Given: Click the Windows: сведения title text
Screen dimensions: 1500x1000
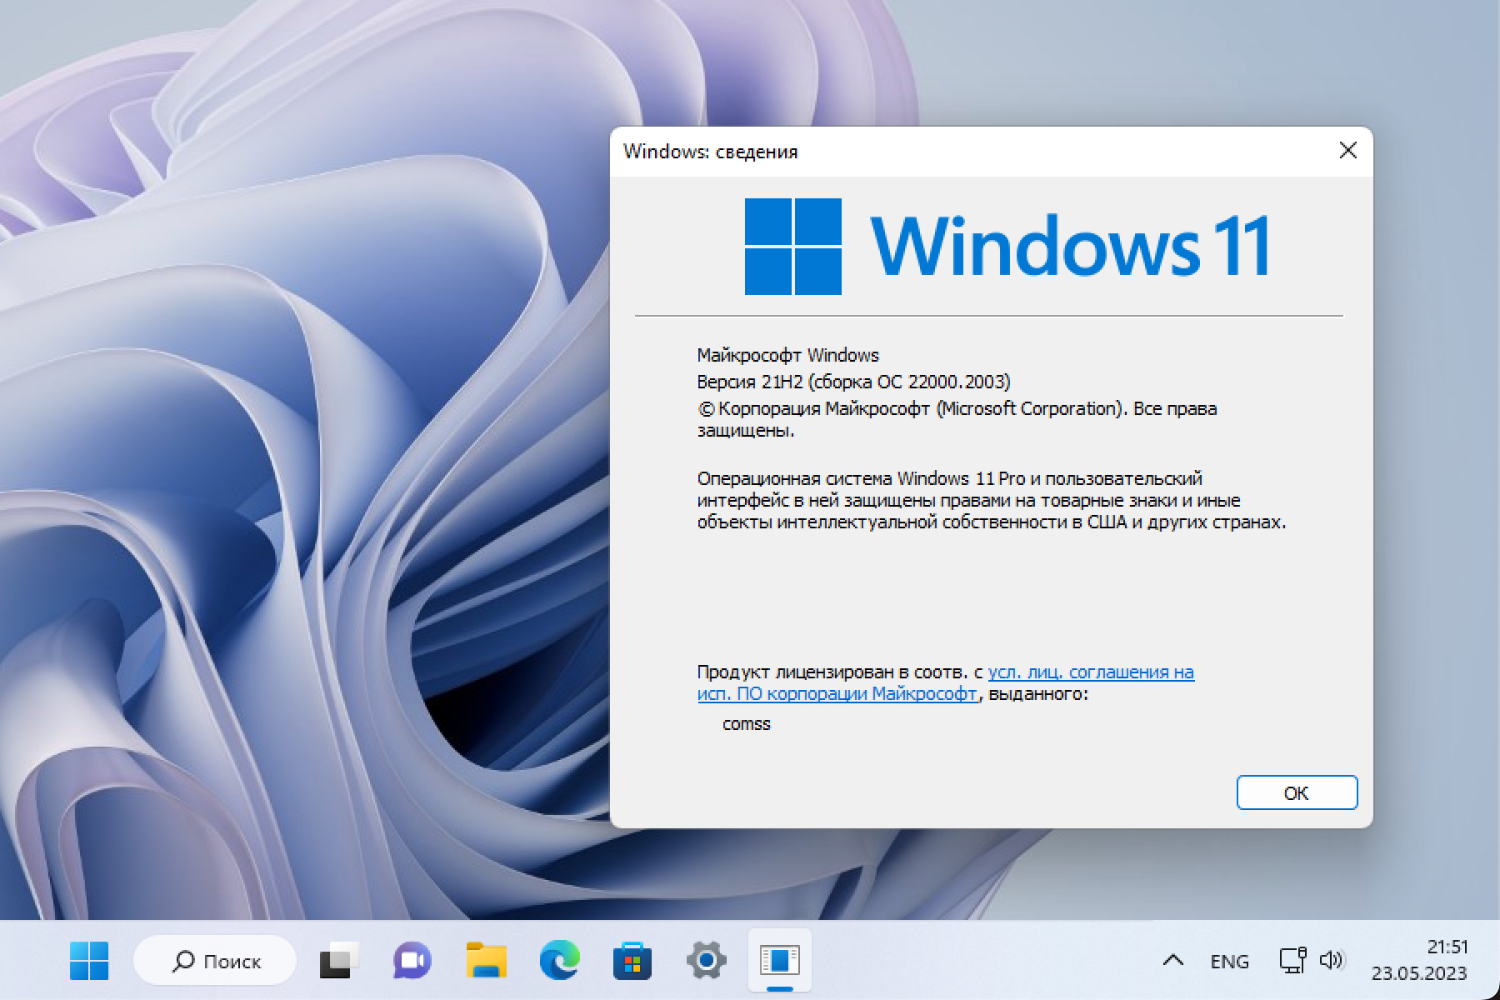Looking at the screenshot, I should click(x=711, y=152).
